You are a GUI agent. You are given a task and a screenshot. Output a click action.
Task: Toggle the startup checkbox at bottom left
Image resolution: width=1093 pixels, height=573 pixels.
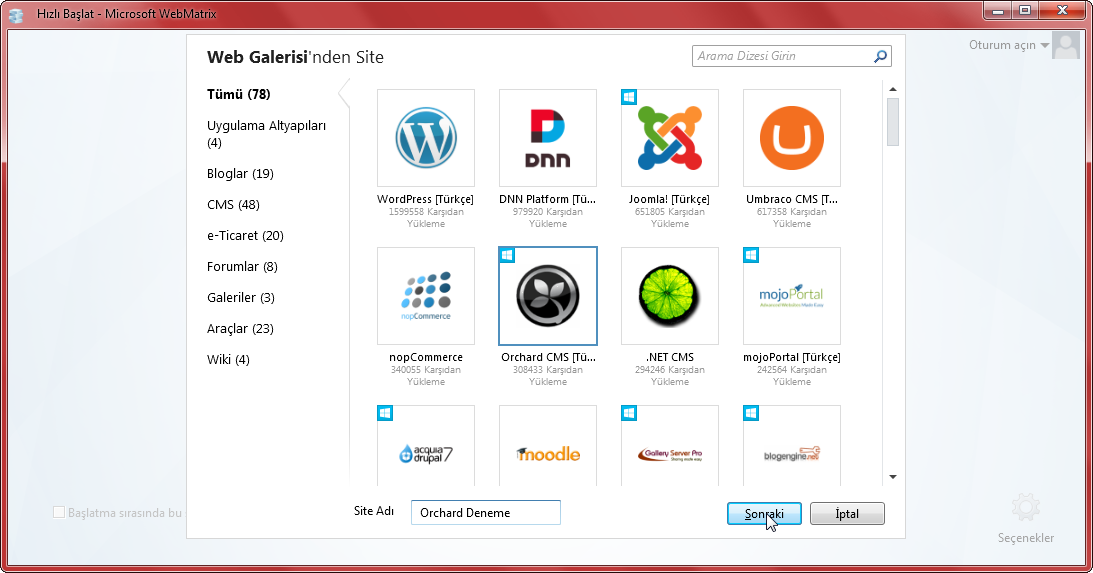click(59, 513)
